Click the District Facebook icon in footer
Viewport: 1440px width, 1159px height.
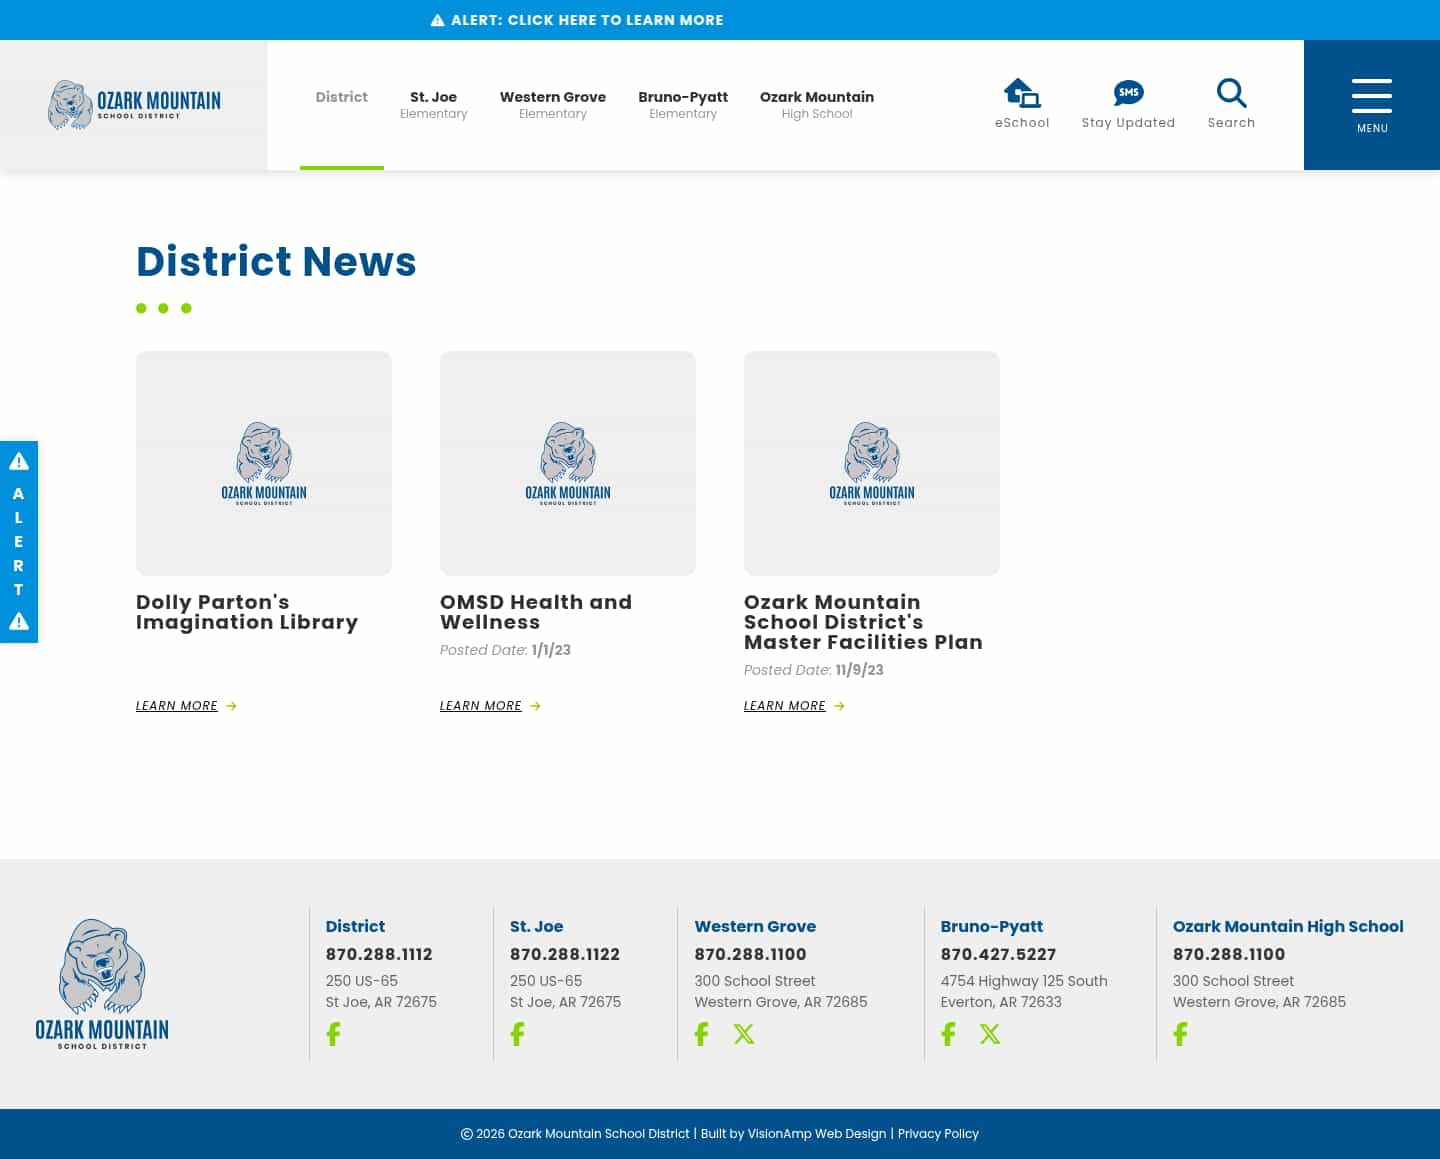click(x=333, y=1034)
